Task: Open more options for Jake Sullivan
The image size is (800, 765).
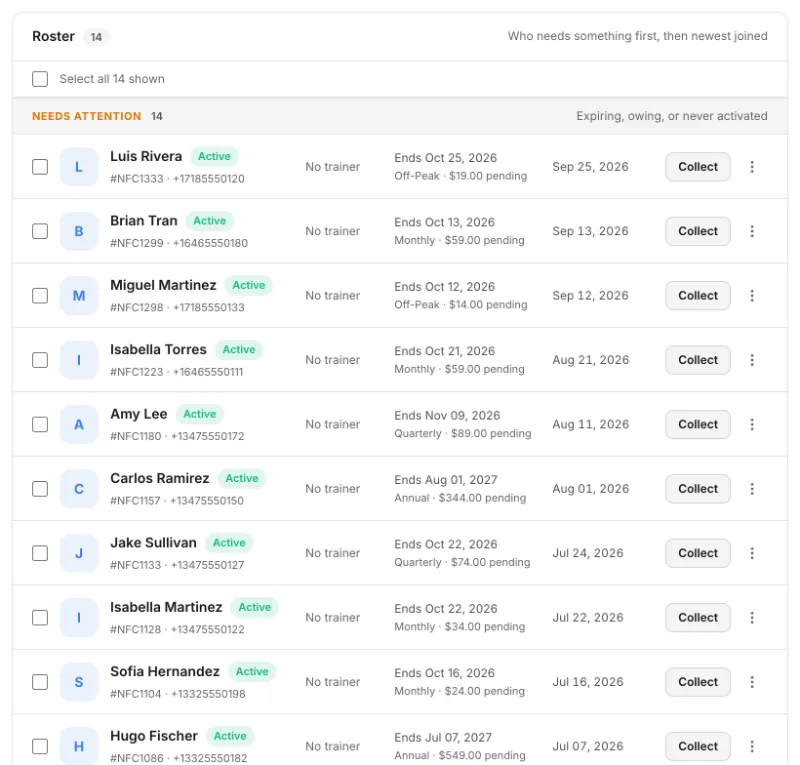Action: 752,553
